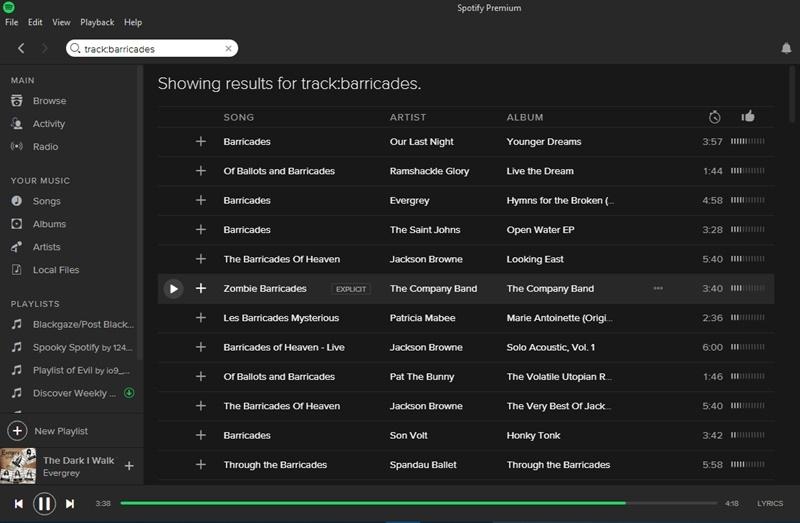The height and width of the screenshot is (523, 800).
Task: Add Les Barricades Mysterious to library
Action: [x=201, y=318]
